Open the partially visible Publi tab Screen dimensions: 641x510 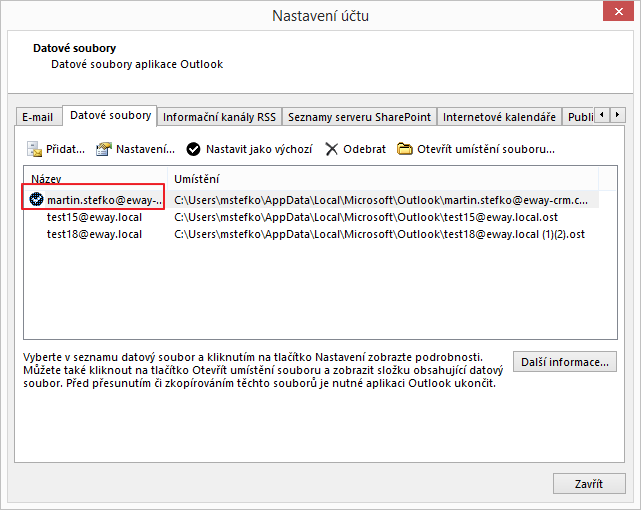pyautogui.click(x=579, y=117)
